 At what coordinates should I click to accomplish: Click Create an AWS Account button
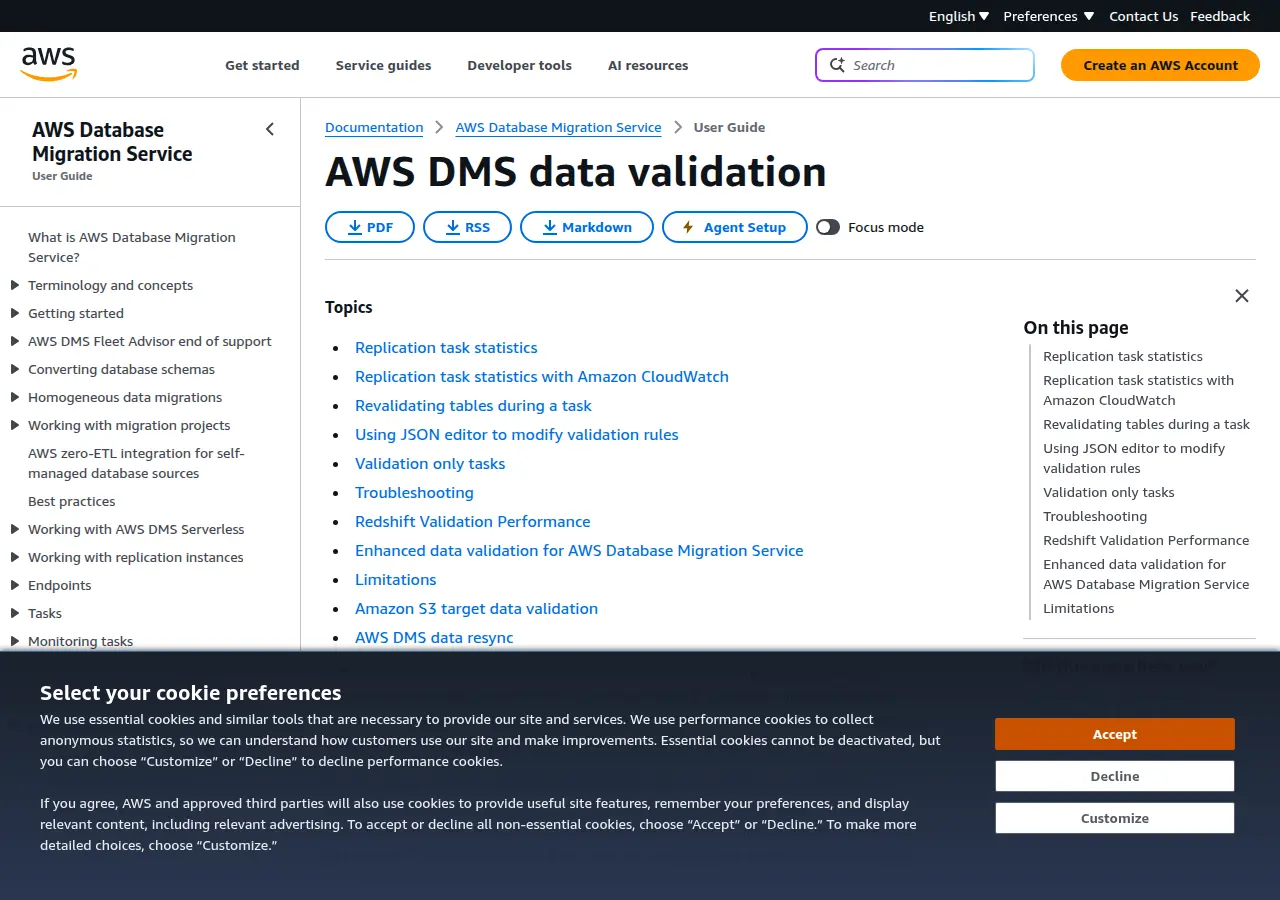point(1160,65)
